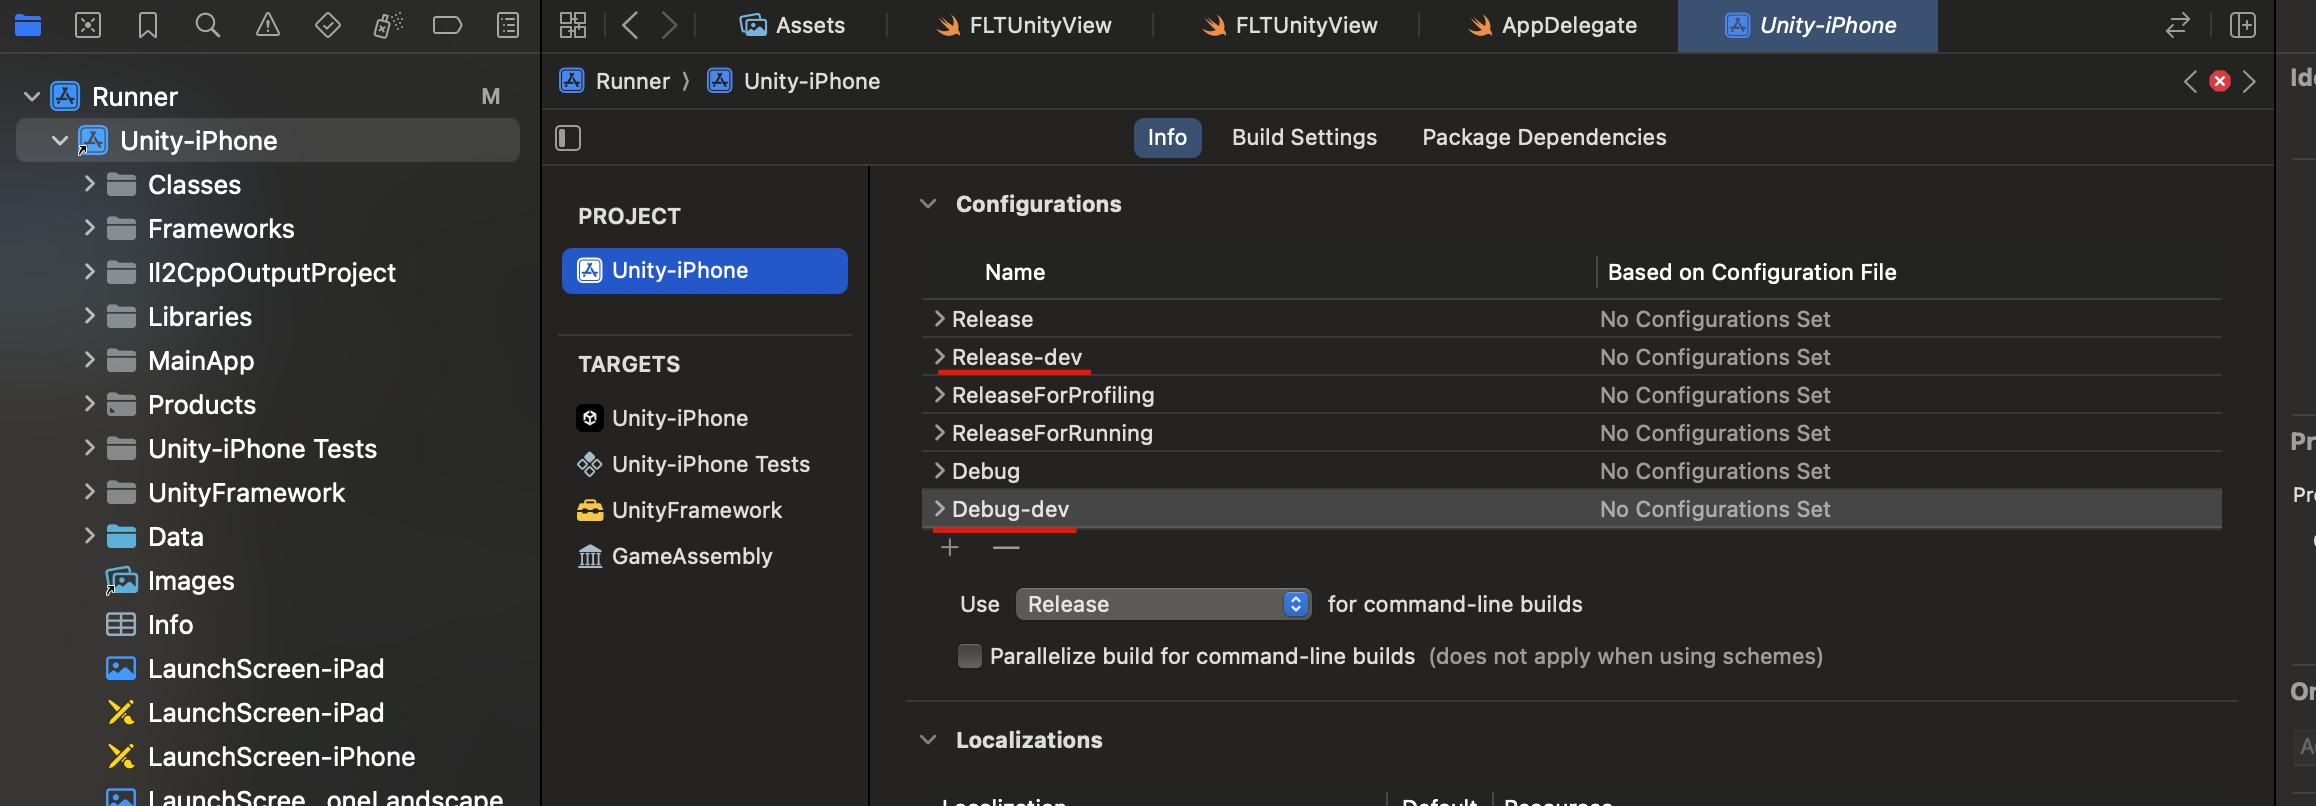Open the find navigator magnifier icon
The height and width of the screenshot is (806, 2316).
click(207, 25)
